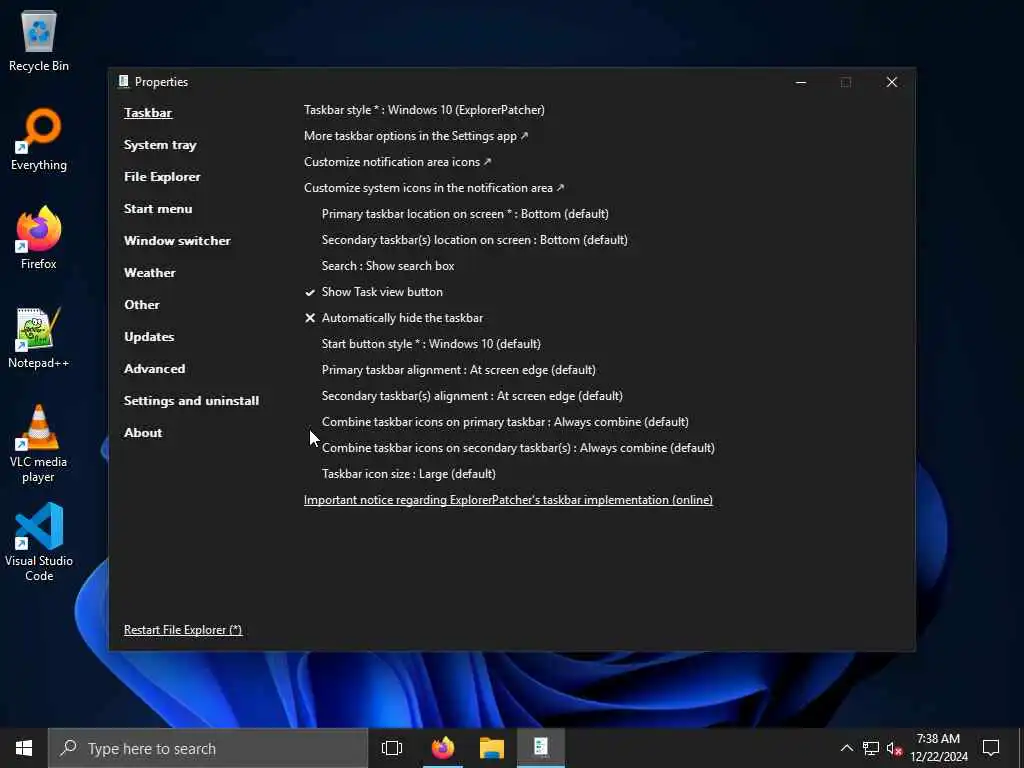Viewport: 1024px width, 768px height.
Task: Minimize the Properties window
Action: (801, 82)
